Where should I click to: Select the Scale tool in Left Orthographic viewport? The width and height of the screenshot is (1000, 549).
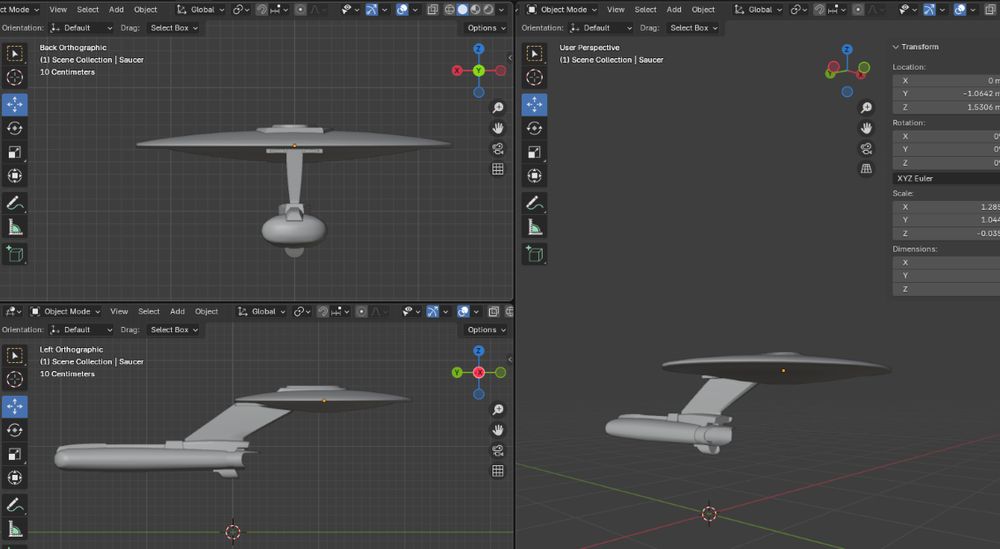[x=15, y=454]
